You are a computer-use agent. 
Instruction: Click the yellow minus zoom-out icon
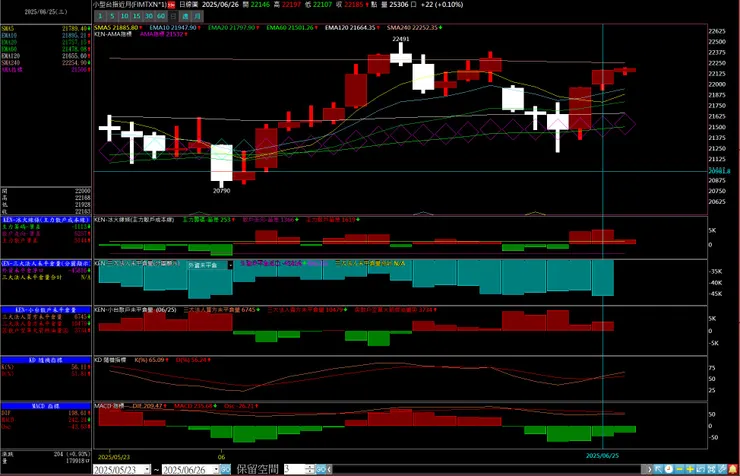680,469
